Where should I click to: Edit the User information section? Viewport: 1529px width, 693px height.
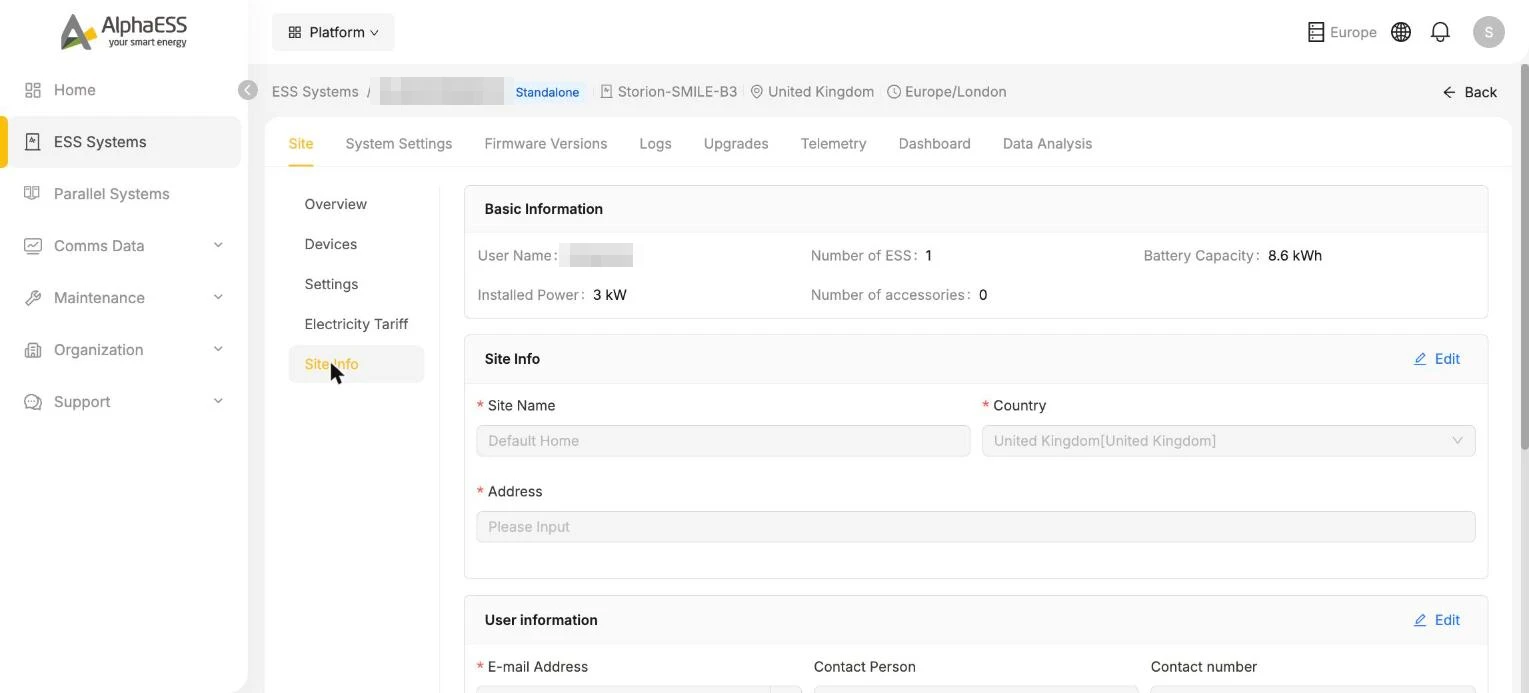pos(1437,620)
